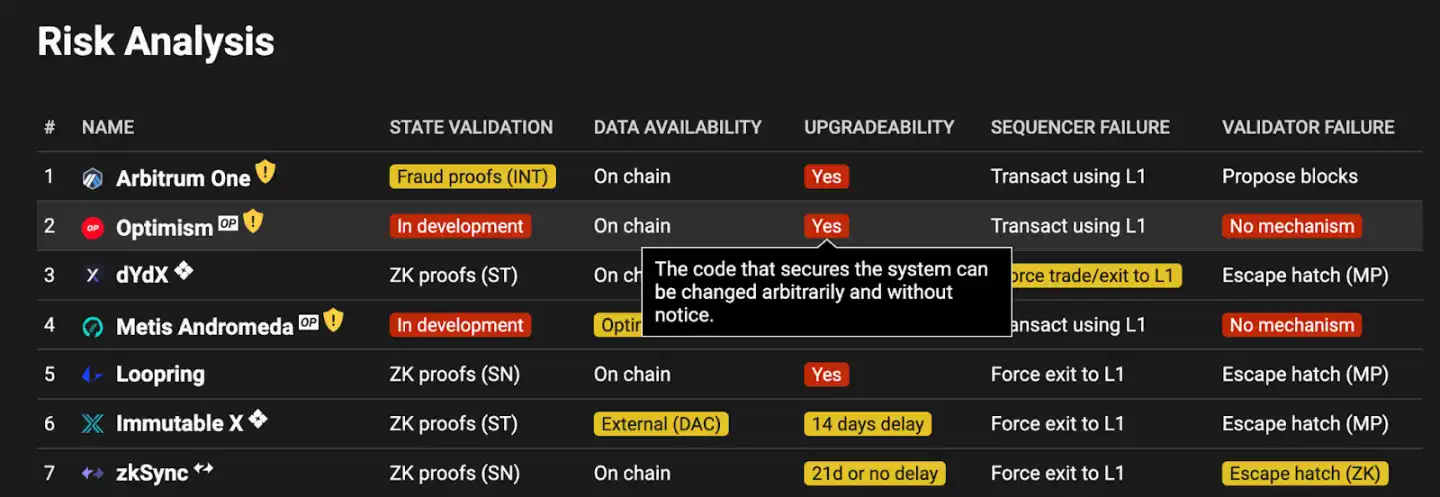Viewport: 1440px width, 497px height.
Task: Click the OP badge next to Optimism
Action: point(229,224)
